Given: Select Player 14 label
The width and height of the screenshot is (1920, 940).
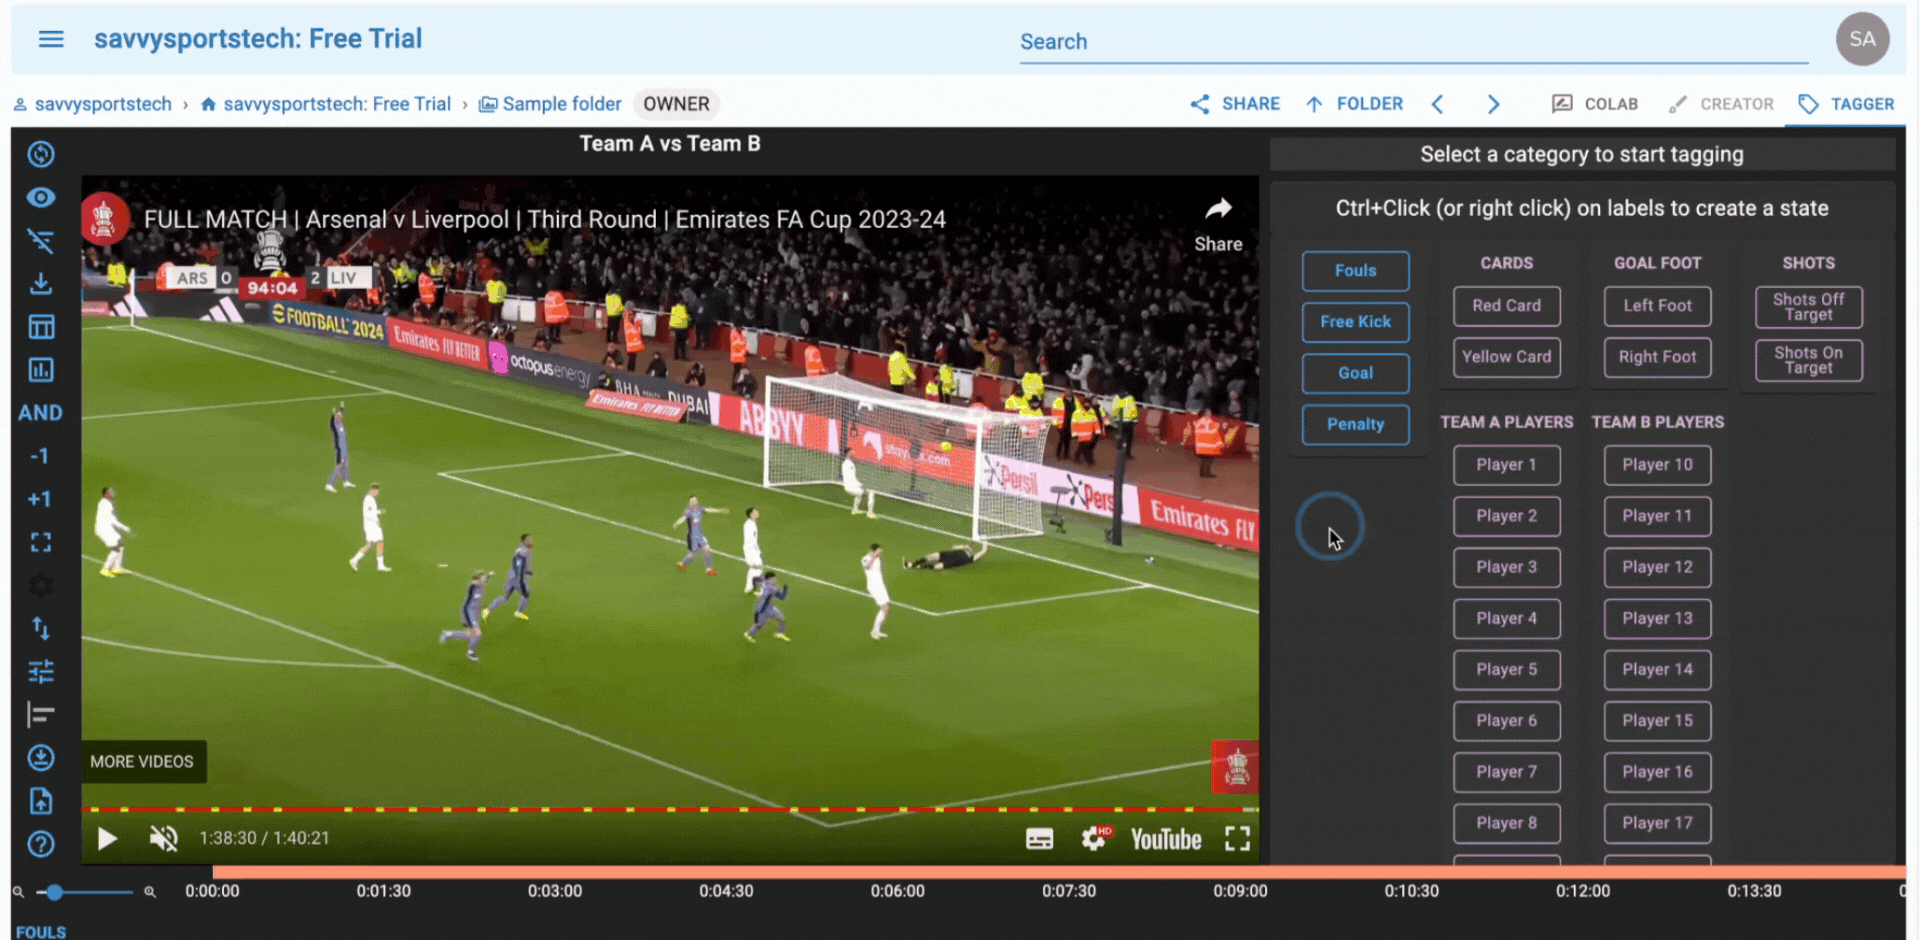Looking at the screenshot, I should click(1658, 670).
